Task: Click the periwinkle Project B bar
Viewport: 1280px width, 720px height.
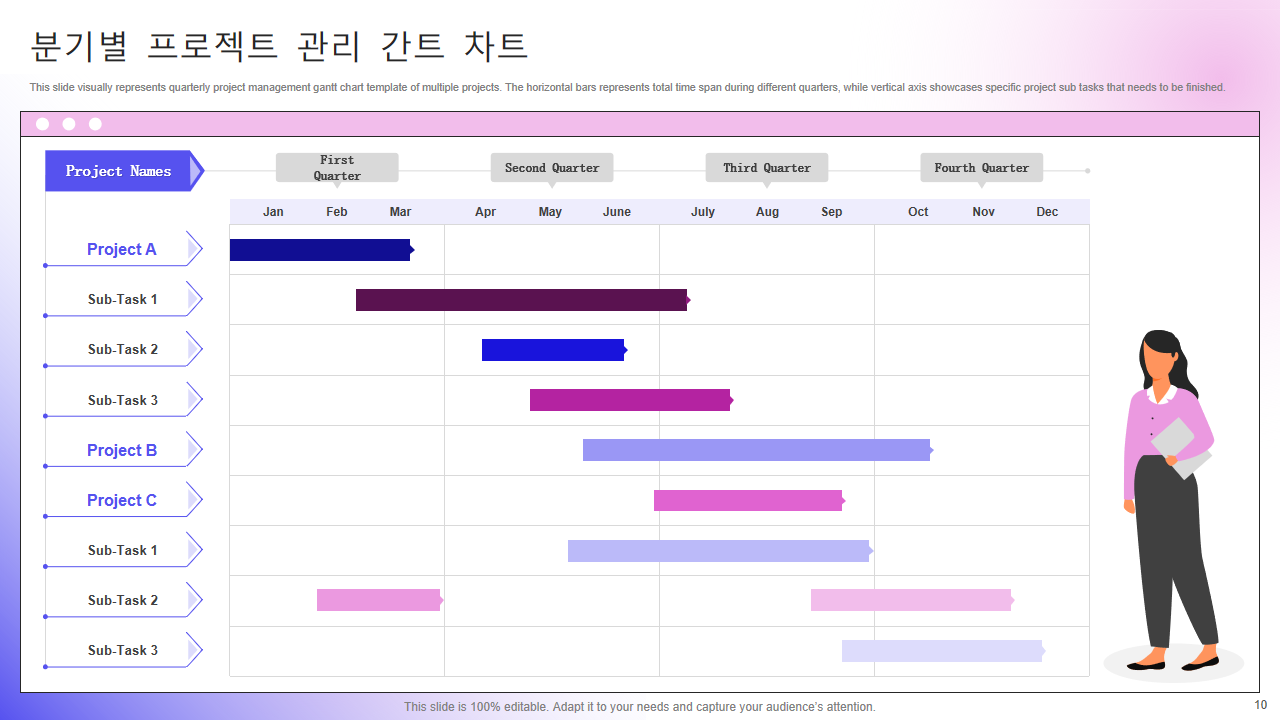Action: [757, 450]
